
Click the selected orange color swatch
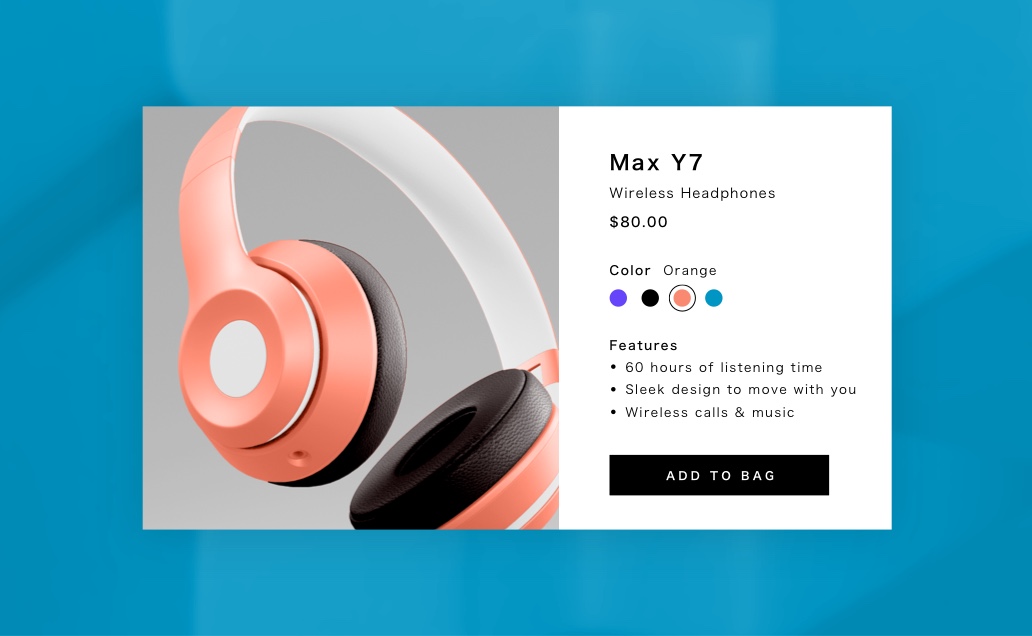[682, 298]
